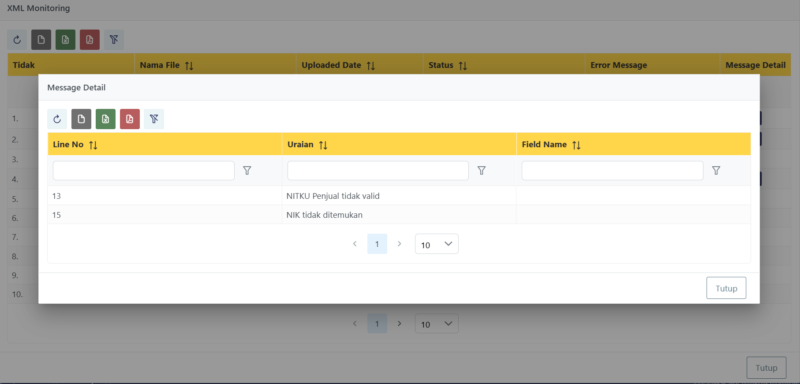
Task: Go to previous page in XML Monitoring
Action: [355, 323]
